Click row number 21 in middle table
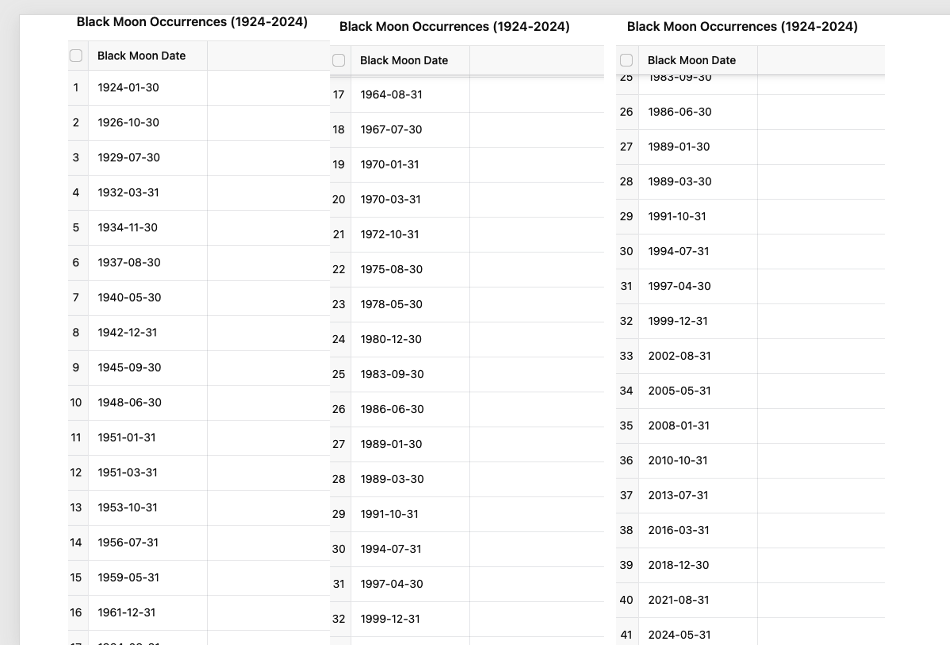 [339, 234]
